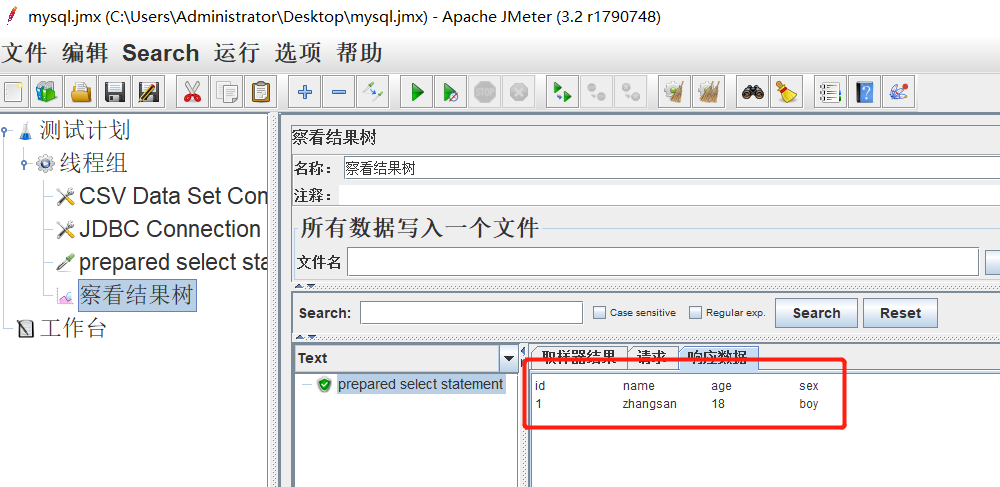This screenshot has width=1000, height=487.
Task: Click the Copy icon in toolbar
Action: [x=226, y=92]
